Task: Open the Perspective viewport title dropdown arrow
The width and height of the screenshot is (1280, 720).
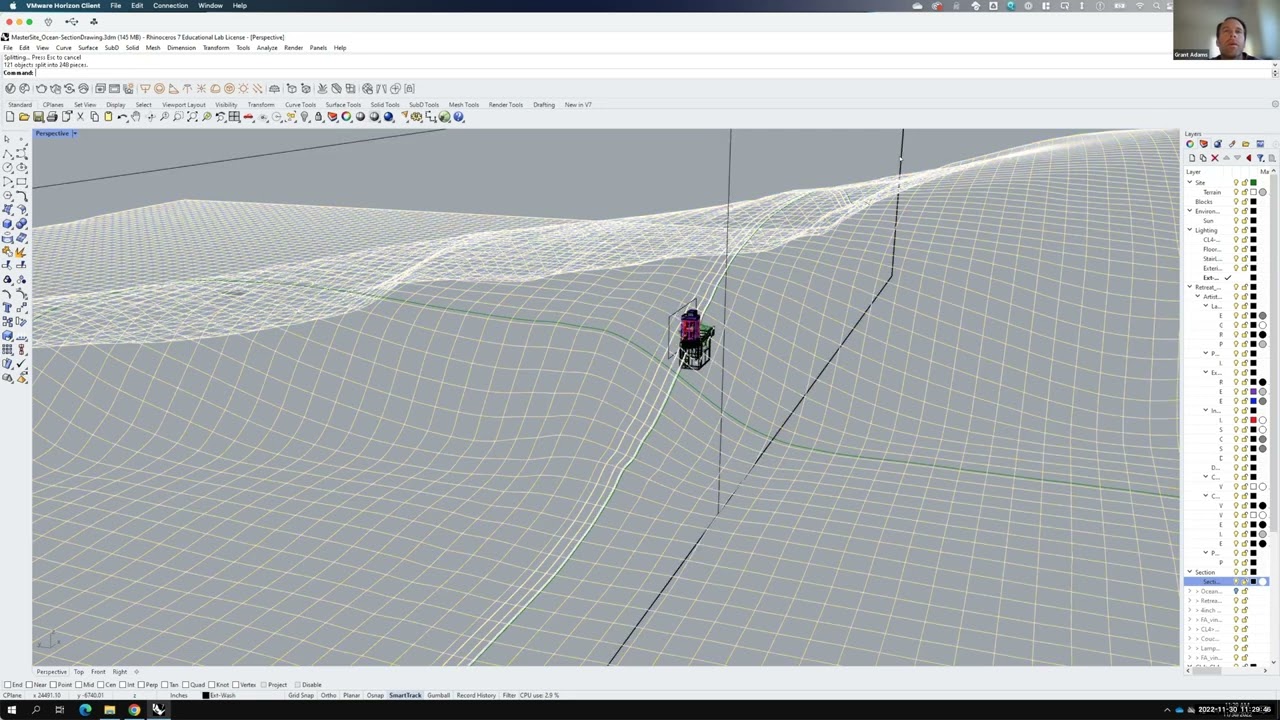Action: coord(74,133)
